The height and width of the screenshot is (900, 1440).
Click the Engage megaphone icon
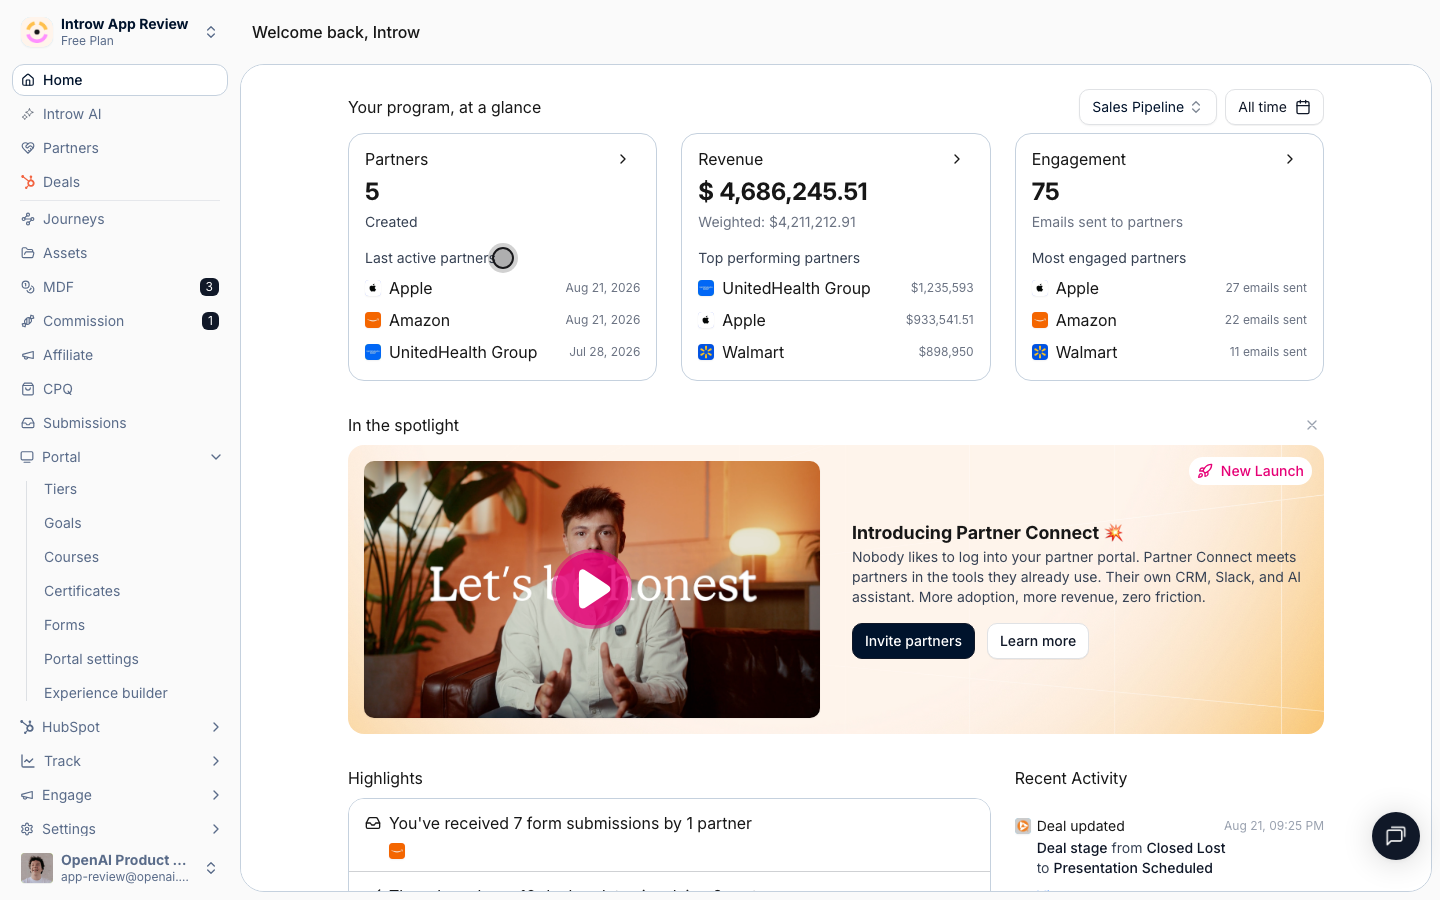27,795
